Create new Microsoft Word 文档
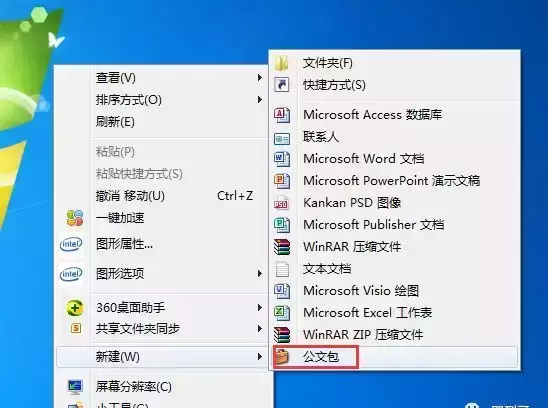This screenshot has width=548, height=408. click(x=363, y=159)
